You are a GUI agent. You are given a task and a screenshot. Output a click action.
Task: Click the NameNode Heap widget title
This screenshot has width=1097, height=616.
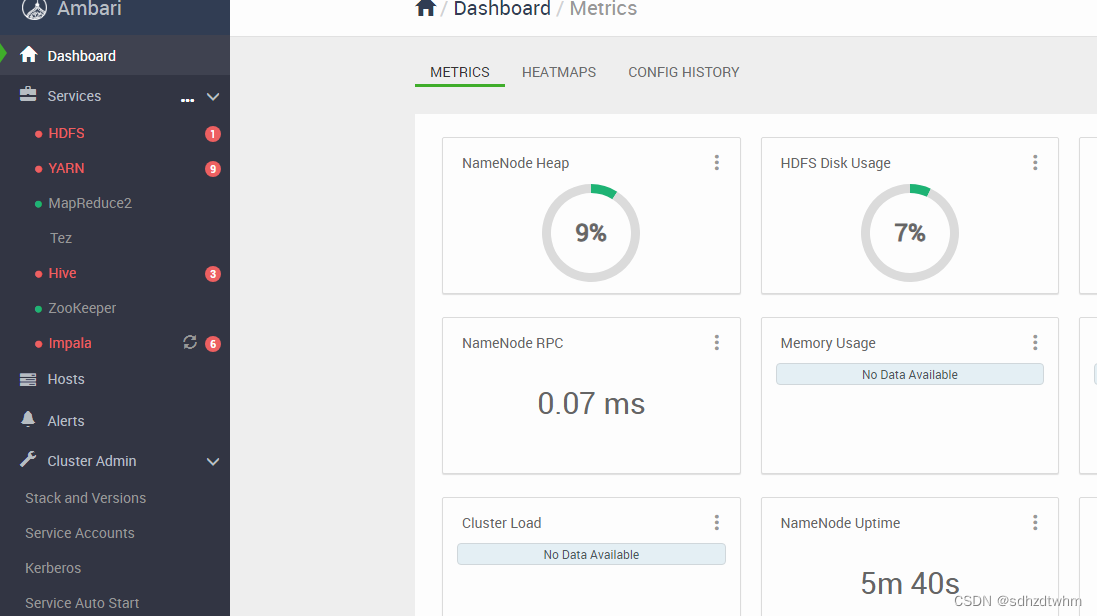click(516, 163)
